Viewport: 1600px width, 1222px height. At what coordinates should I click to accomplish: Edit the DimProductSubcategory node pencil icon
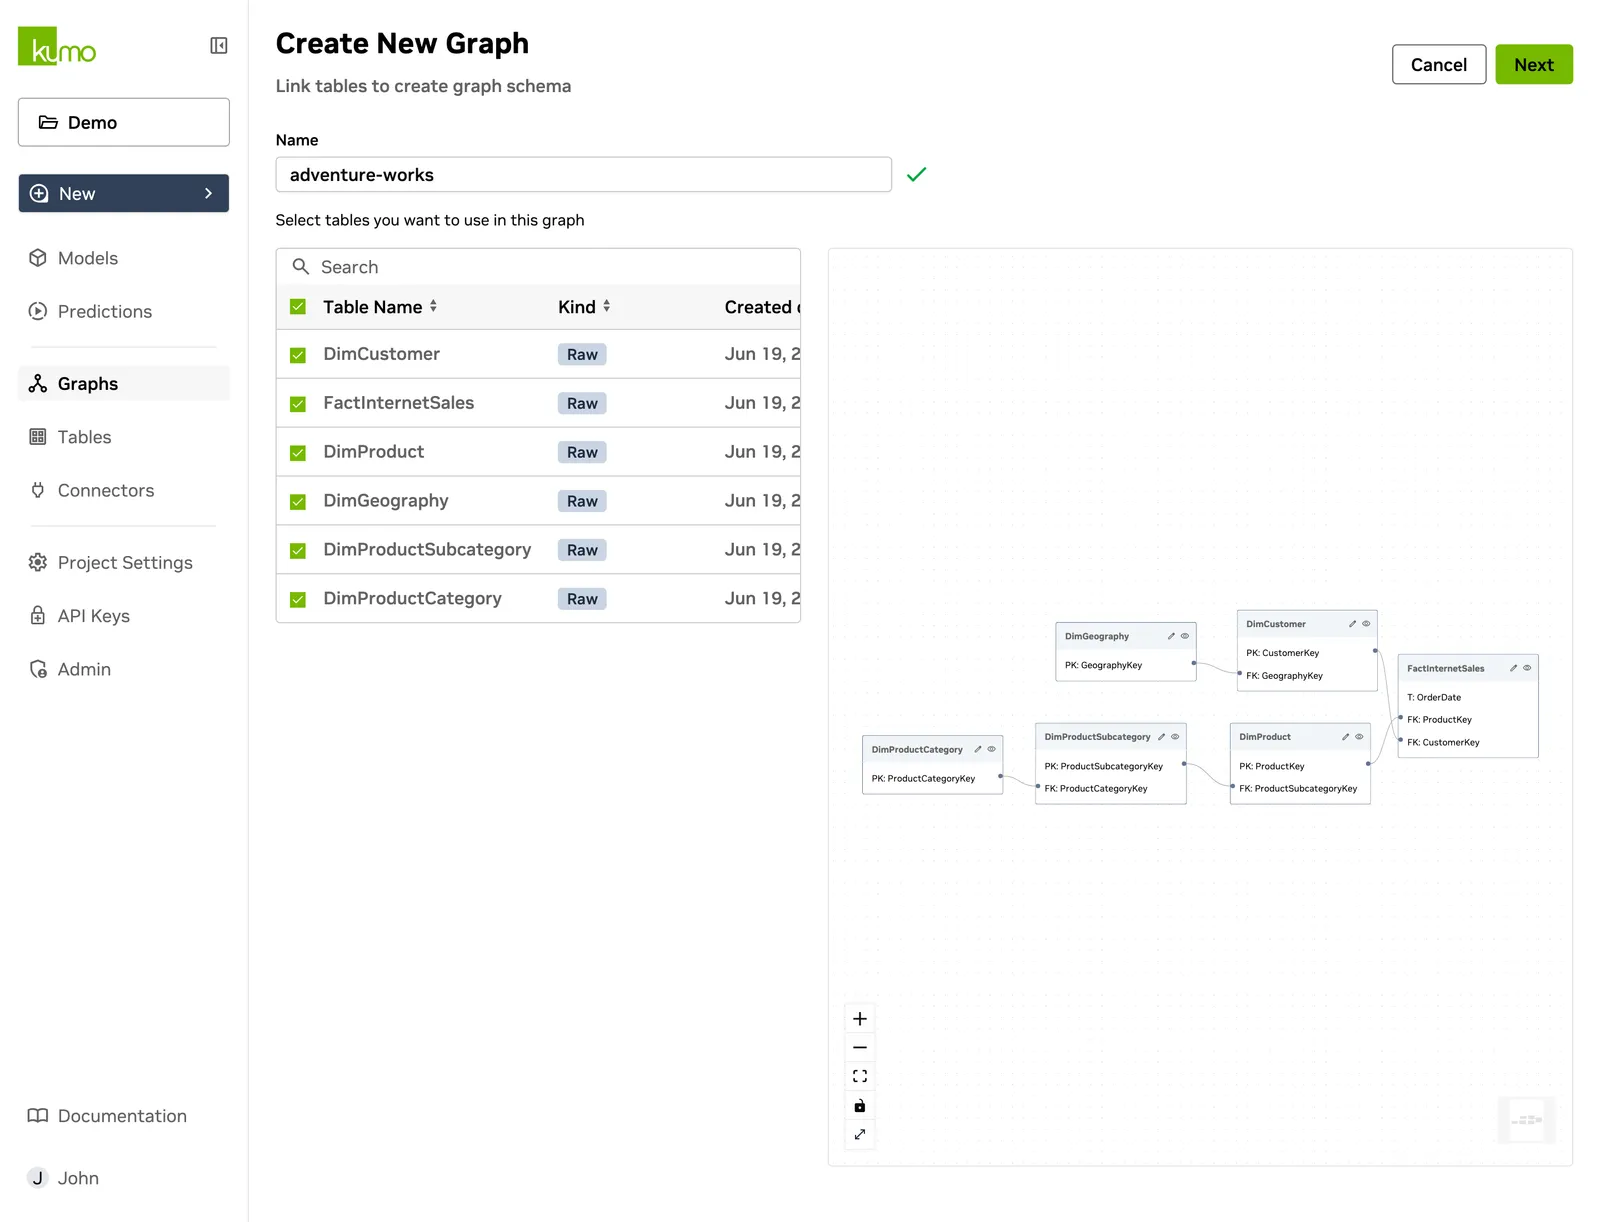pyautogui.click(x=1161, y=737)
